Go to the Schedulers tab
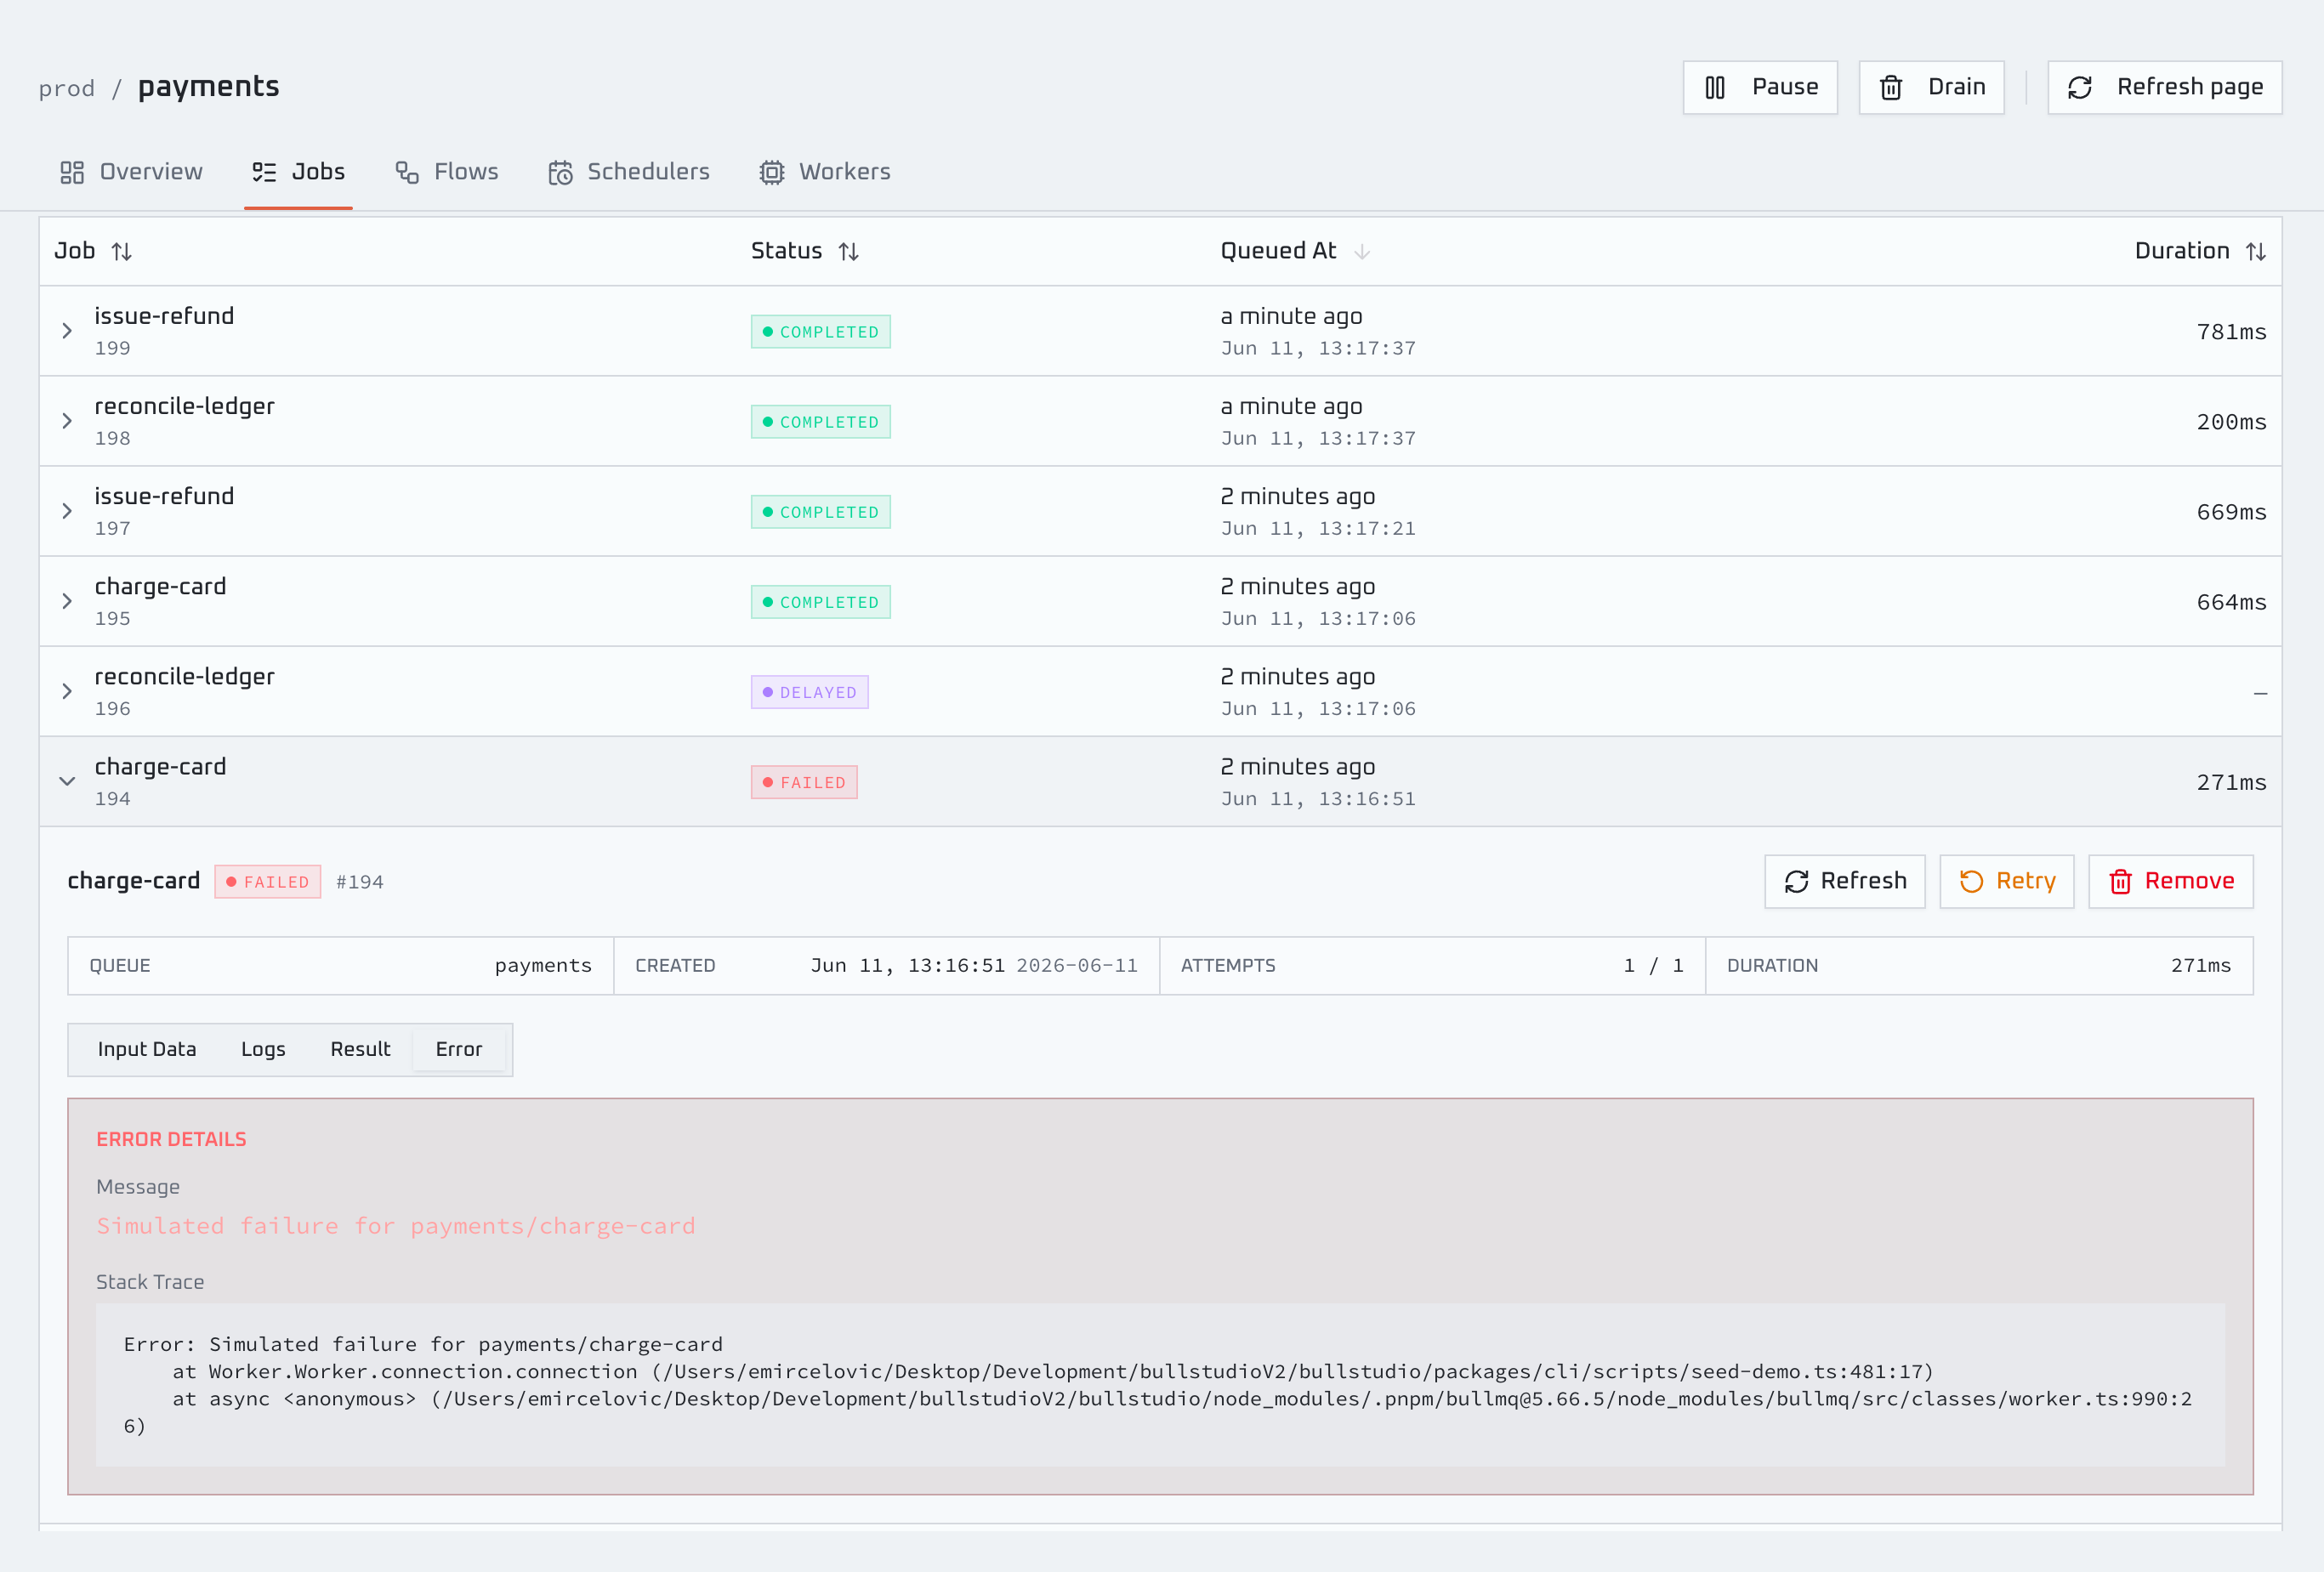Image resolution: width=2324 pixels, height=1572 pixels. point(629,172)
